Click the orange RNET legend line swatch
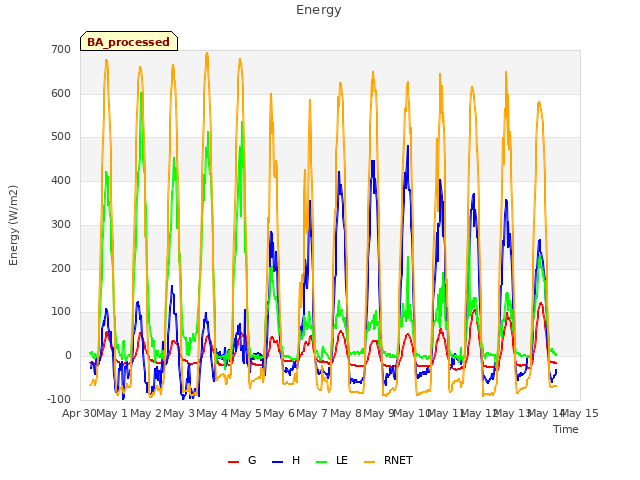Image resolution: width=640 pixels, height=480 pixels. pos(369,462)
